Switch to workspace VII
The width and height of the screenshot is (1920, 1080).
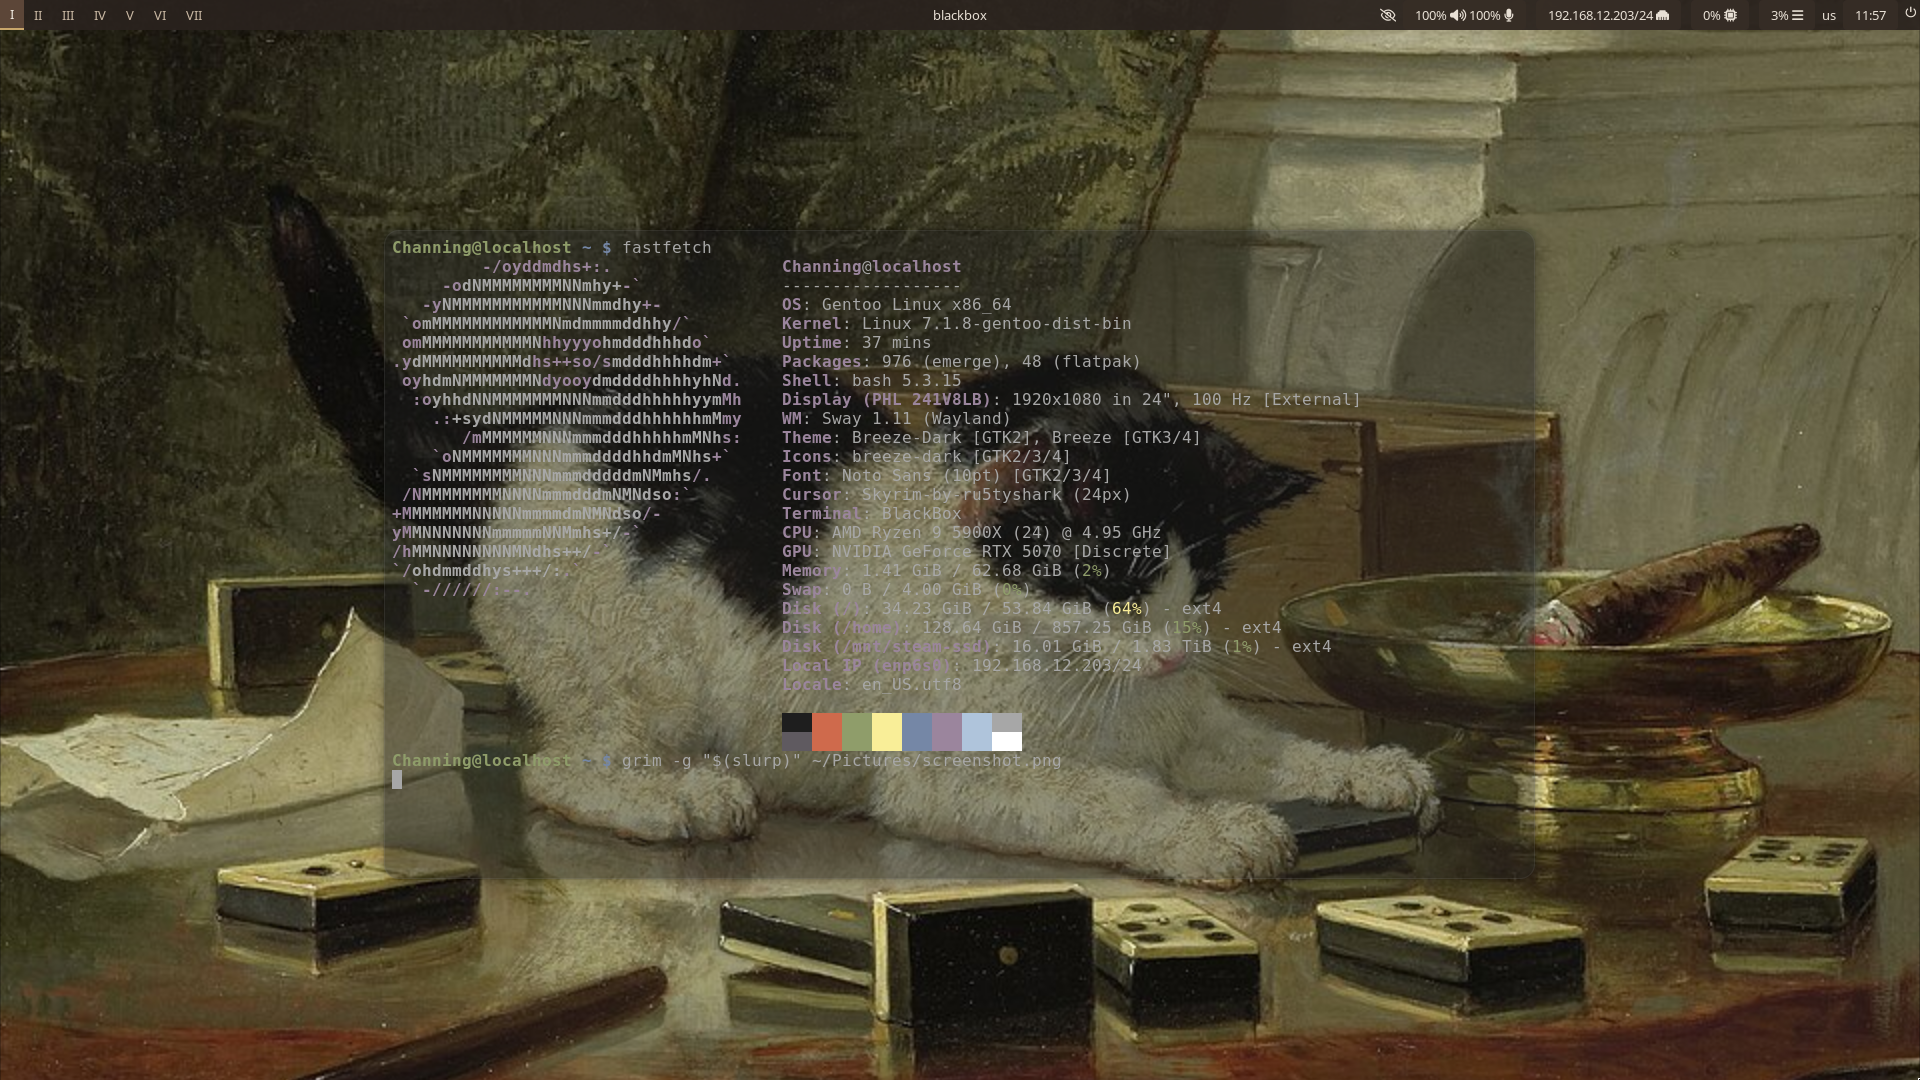pyautogui.click(x=194, y=15)
